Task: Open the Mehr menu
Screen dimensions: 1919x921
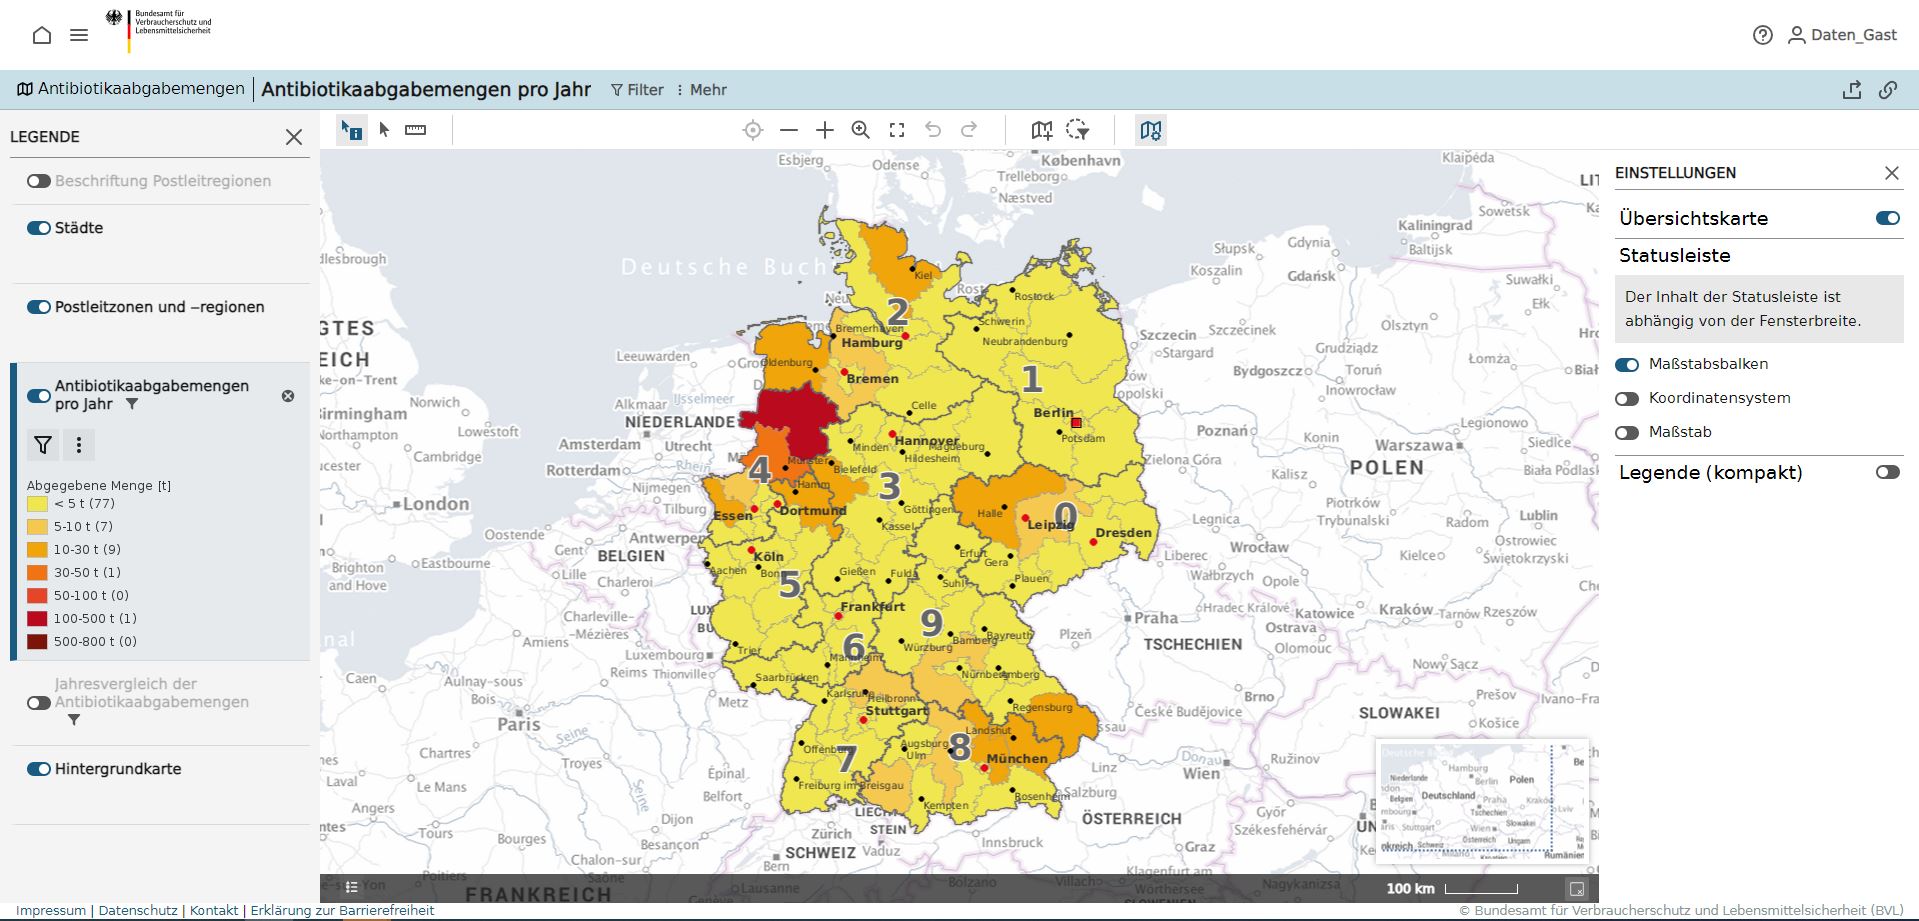Action: tap(701, 90)
